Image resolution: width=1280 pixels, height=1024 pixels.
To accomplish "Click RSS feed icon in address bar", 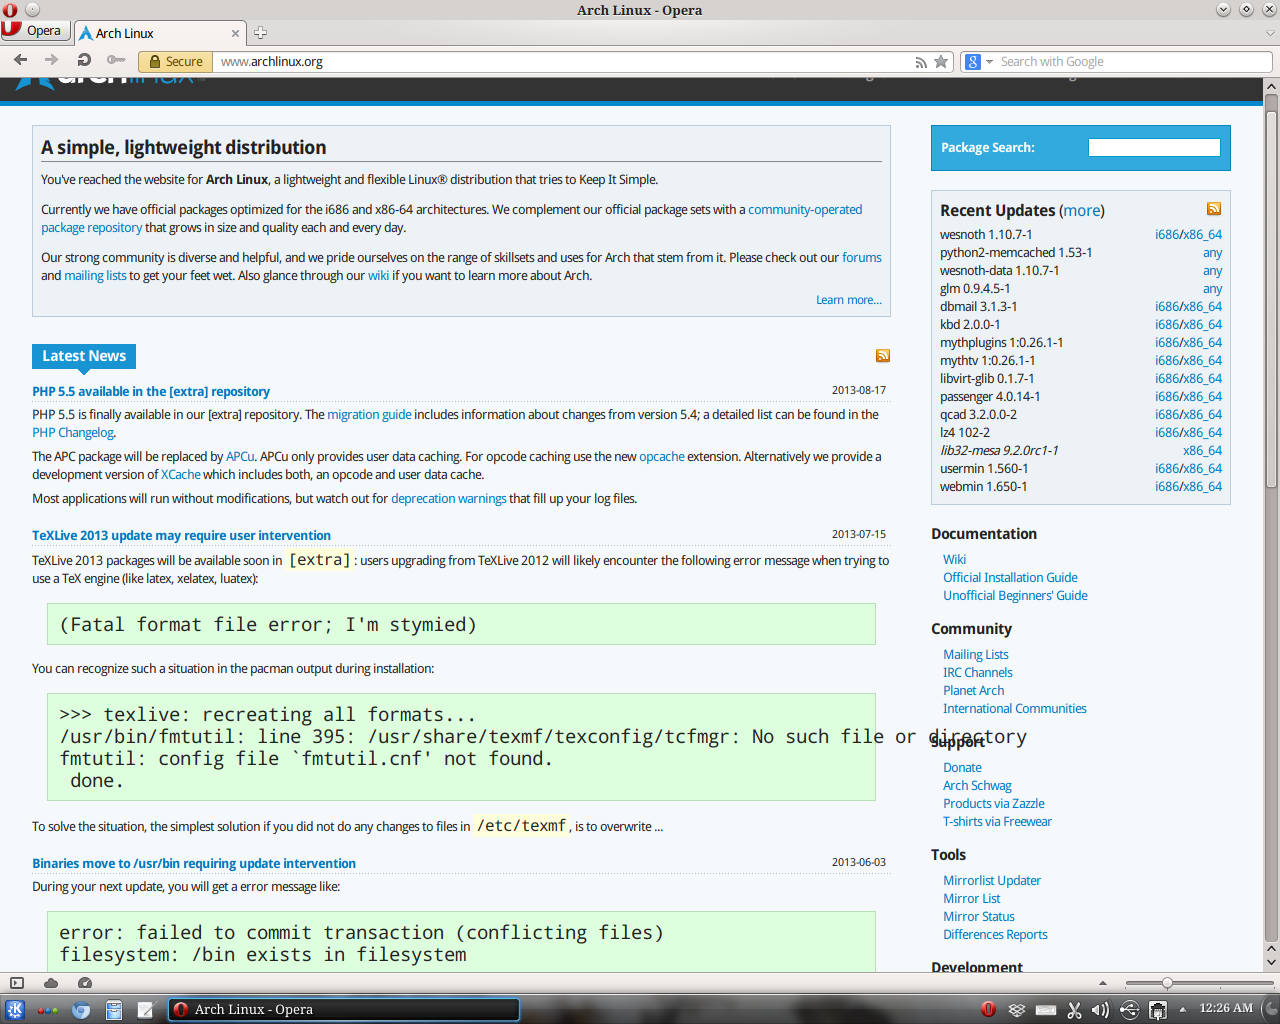I will [921, 62].
